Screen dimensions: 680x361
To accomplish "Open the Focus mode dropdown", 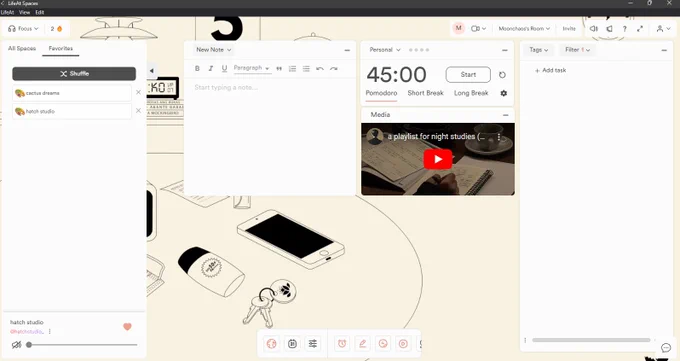I will coord(23,29).
